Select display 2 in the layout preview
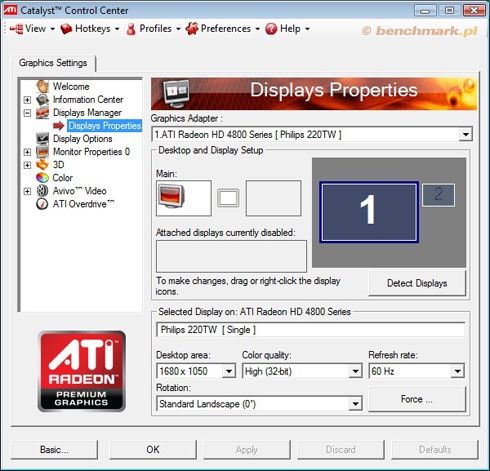Viewport: 490px width, 471px height. tap(439, 195)
